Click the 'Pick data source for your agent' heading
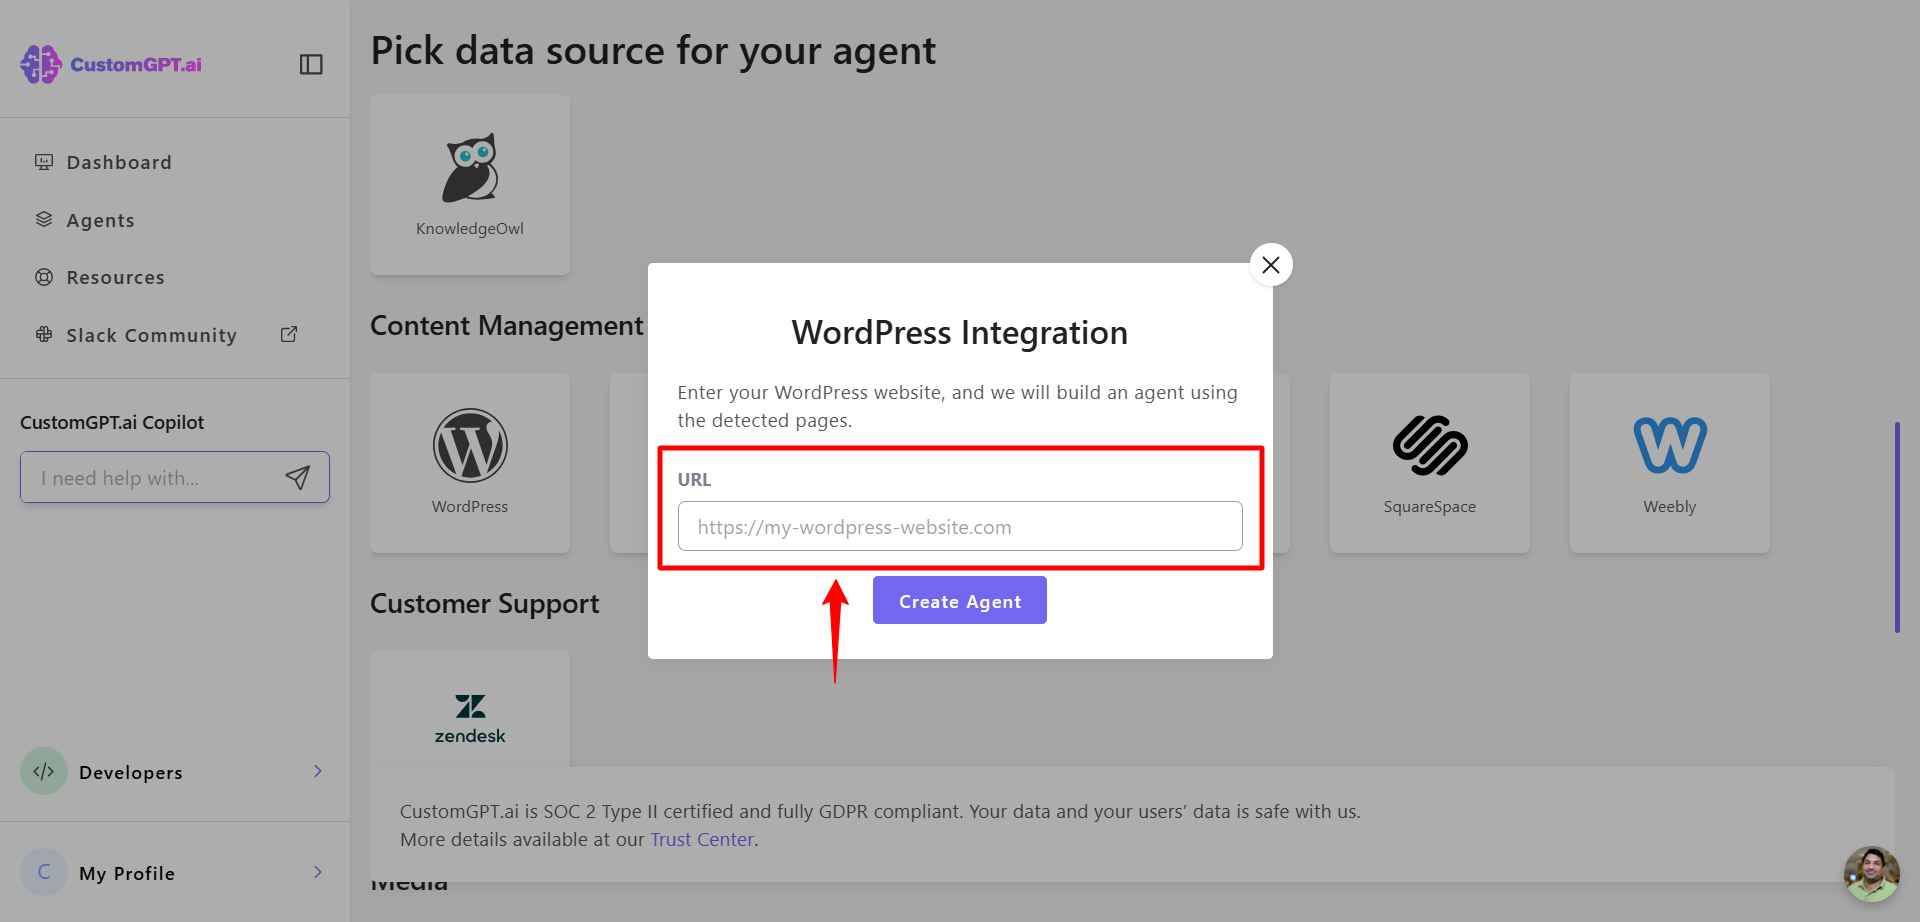 point(653,51)
